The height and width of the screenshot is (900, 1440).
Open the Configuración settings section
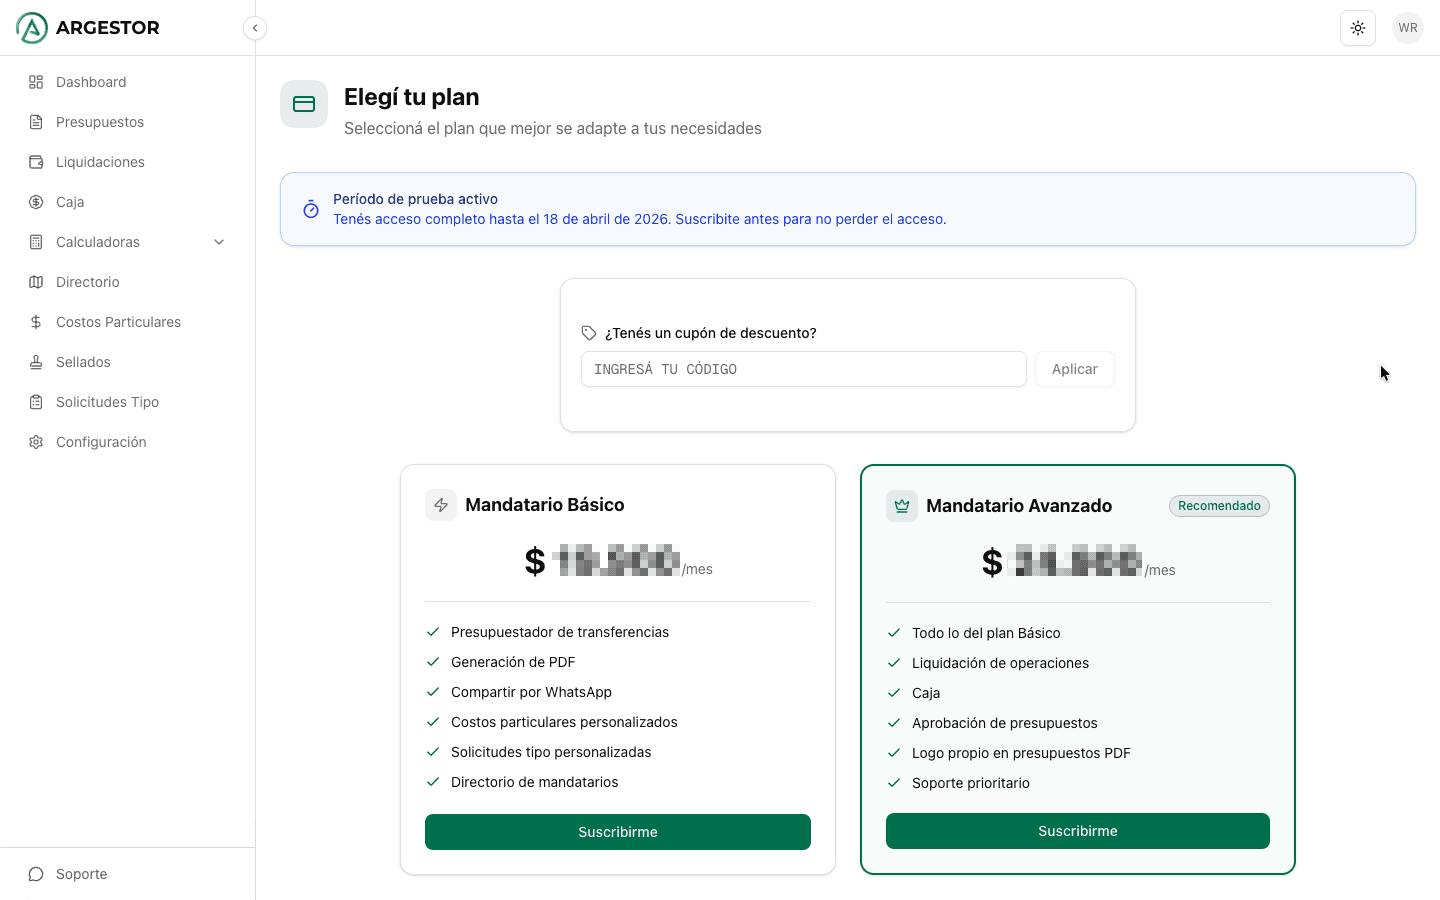click(x=101, y=442)
